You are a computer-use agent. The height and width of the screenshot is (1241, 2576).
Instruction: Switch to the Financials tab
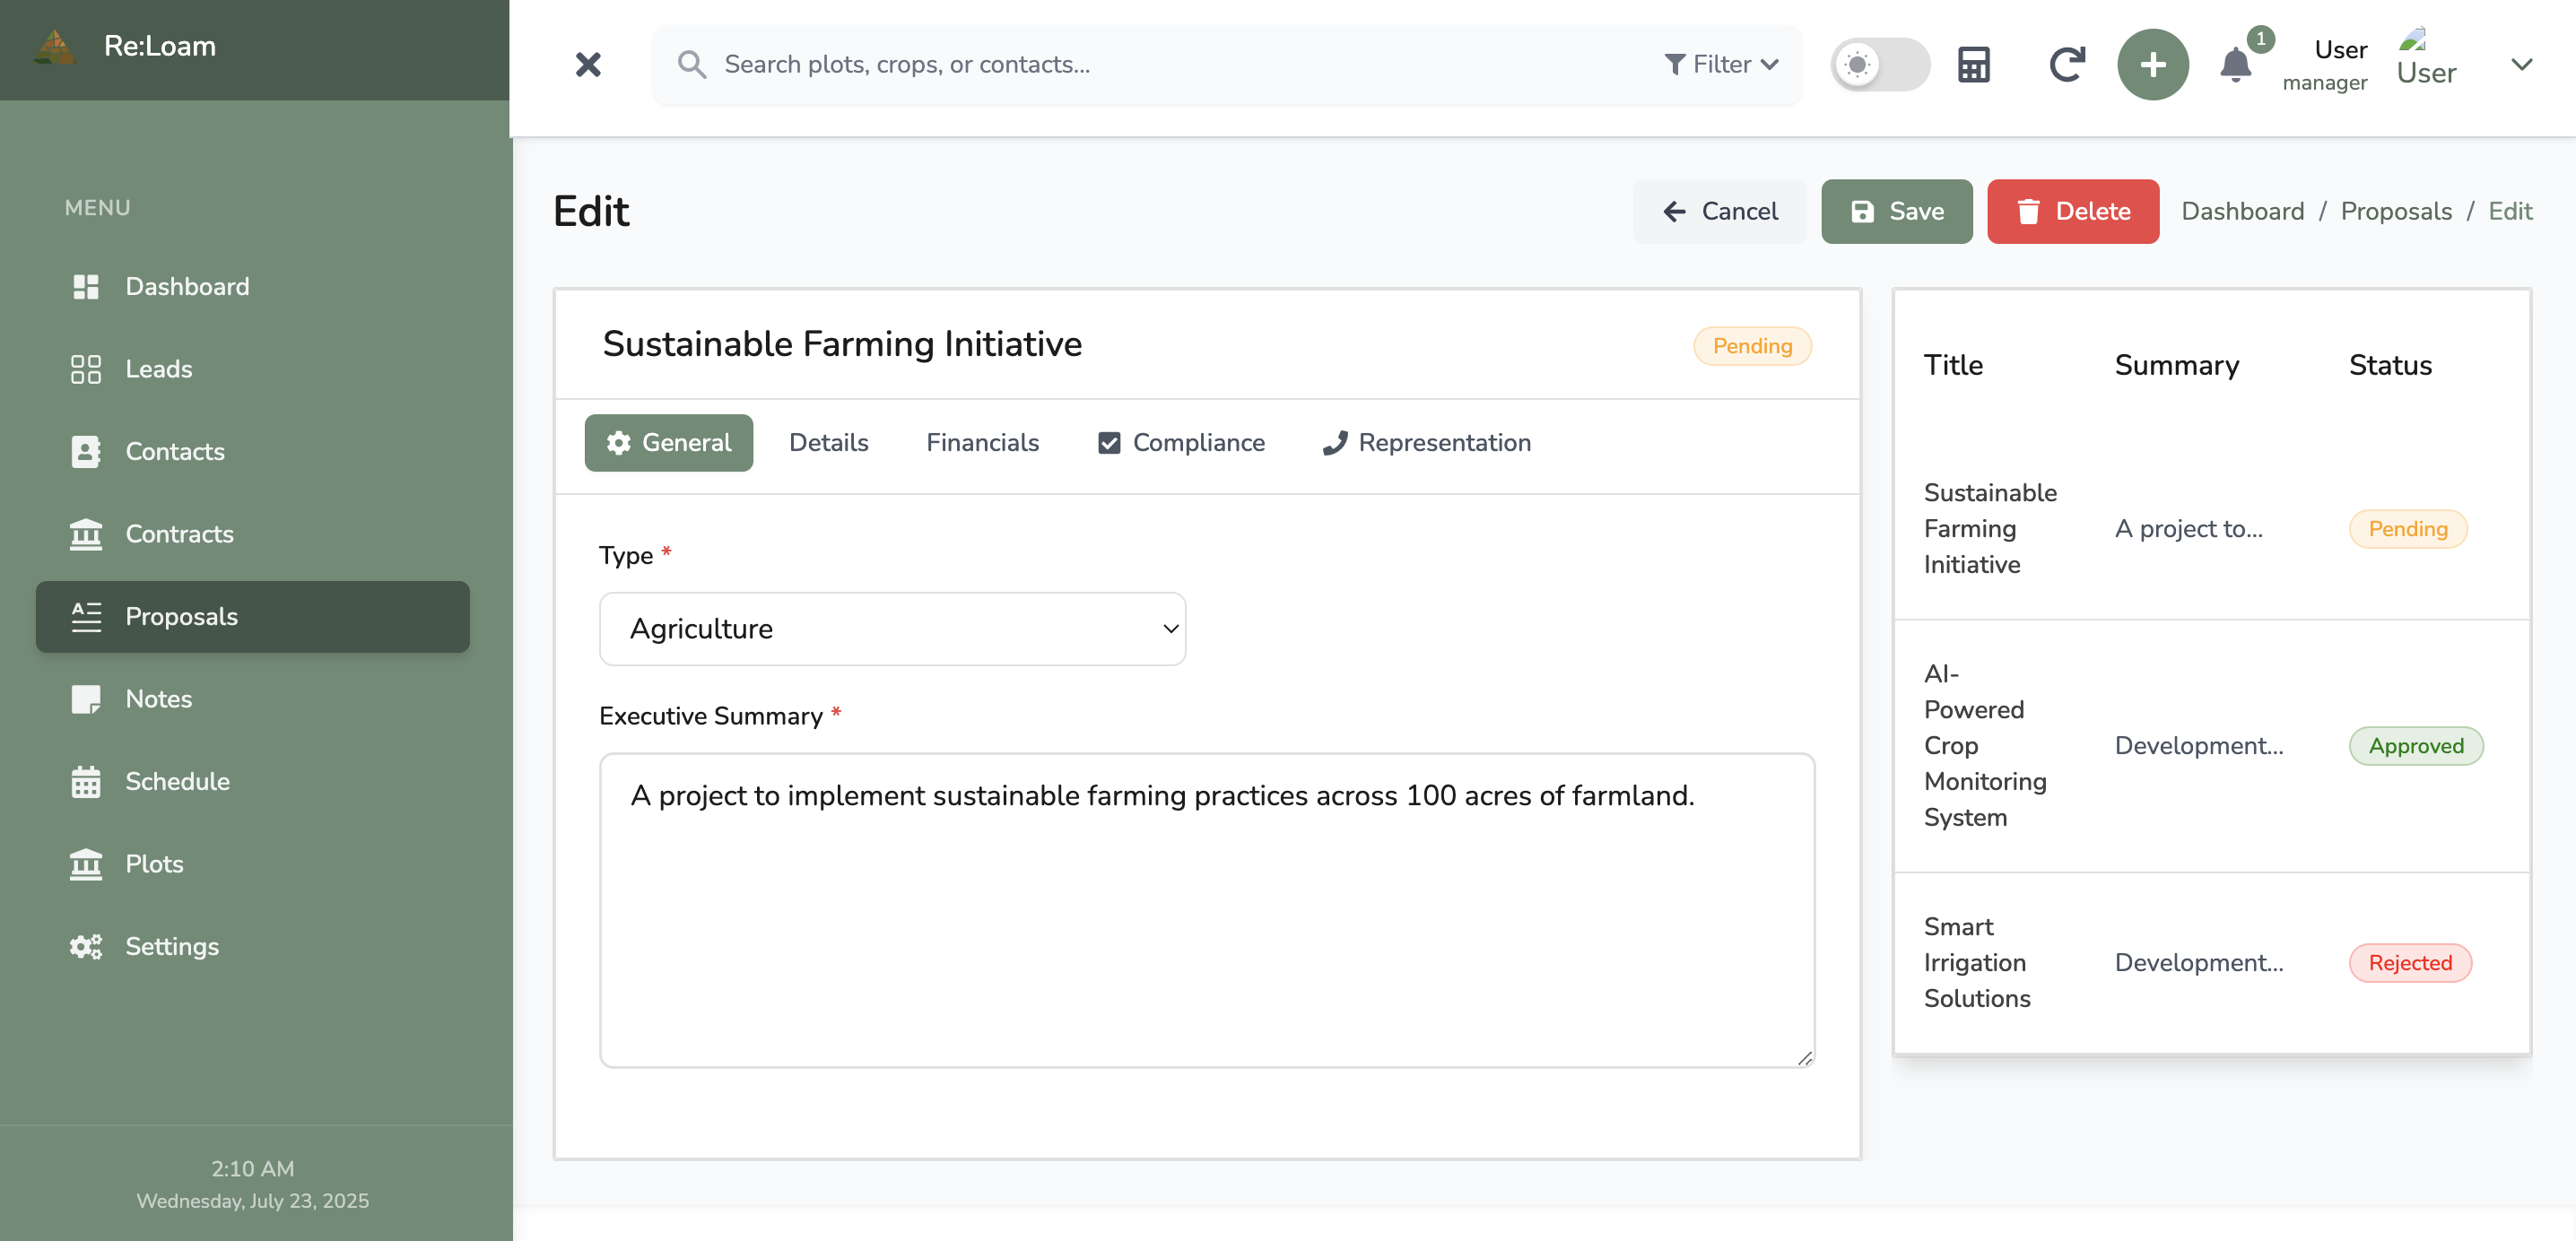click(x=982, y=442)
